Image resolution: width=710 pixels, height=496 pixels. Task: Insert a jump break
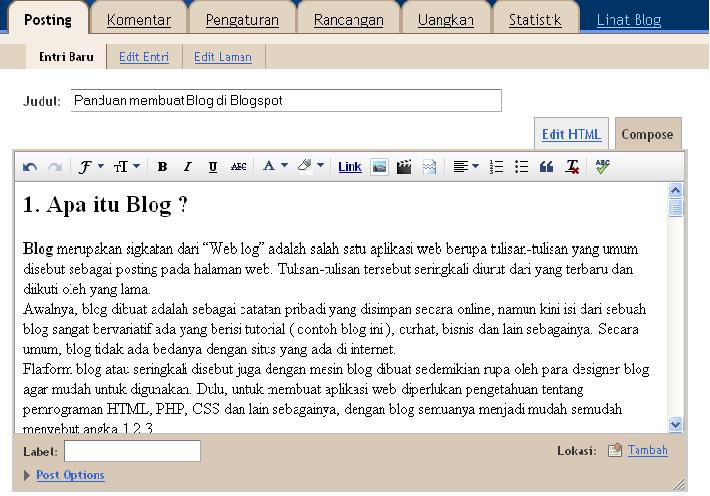point(429,167)
